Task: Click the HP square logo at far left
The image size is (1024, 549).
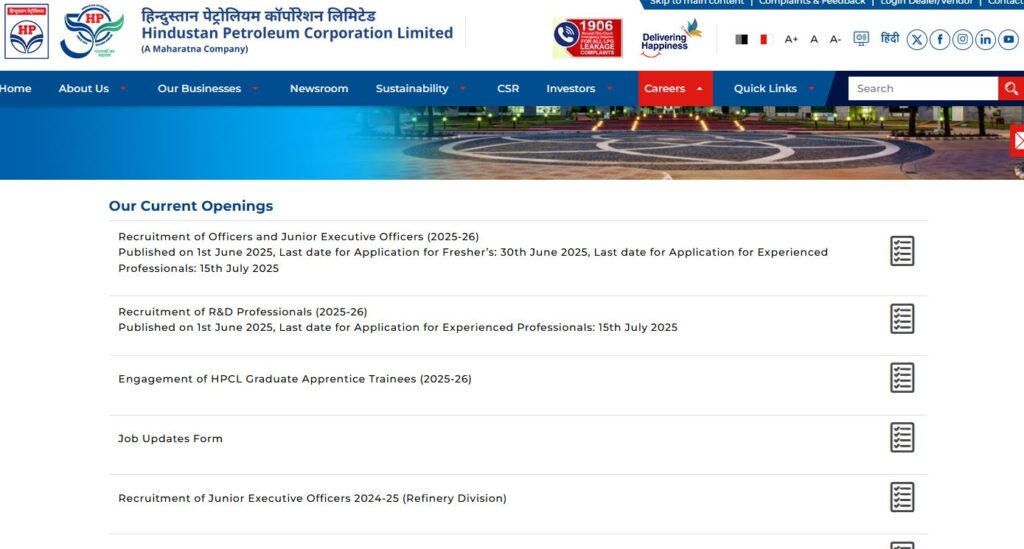Action: pyautogui.click(x=27, y=31)
